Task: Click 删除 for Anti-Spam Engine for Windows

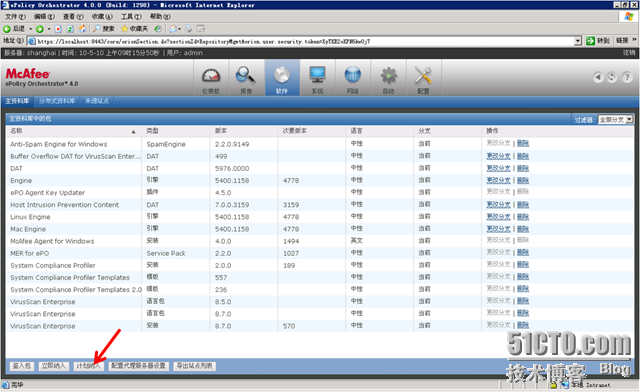Action: [522, 143]
